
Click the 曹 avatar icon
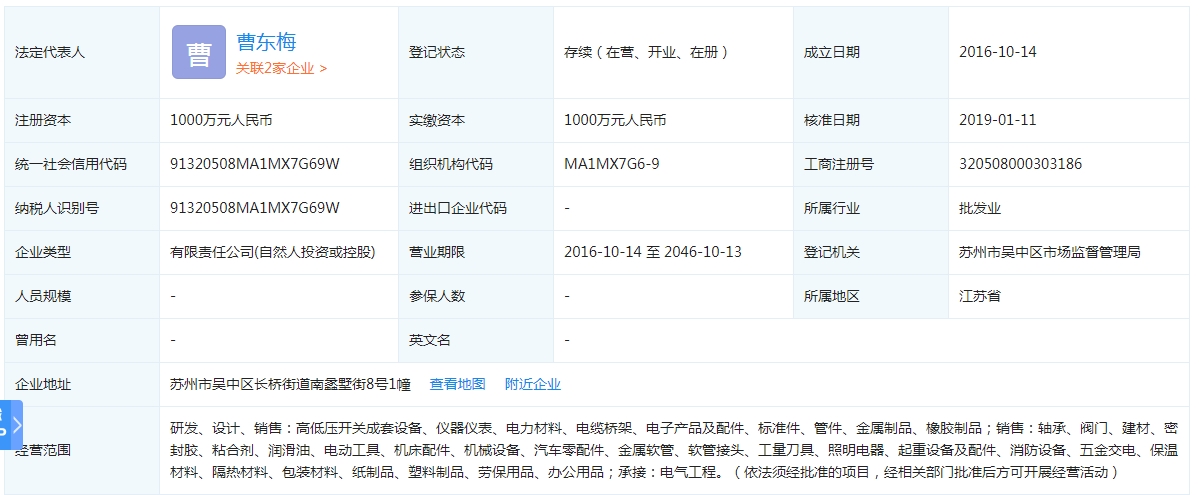(x=198, y=52)
